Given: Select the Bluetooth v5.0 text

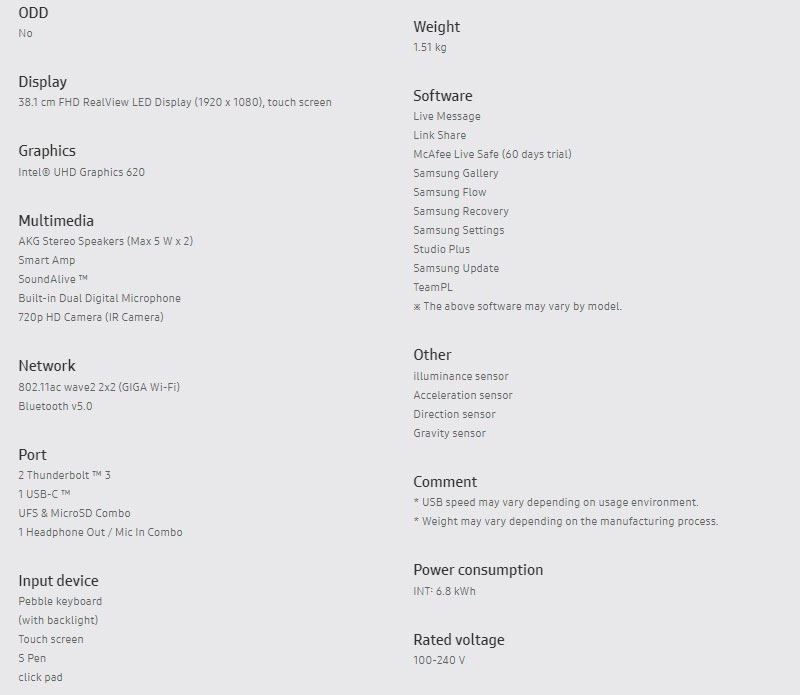Looking at the screenshot, I should pyautogui.click(x=55, y=406).
